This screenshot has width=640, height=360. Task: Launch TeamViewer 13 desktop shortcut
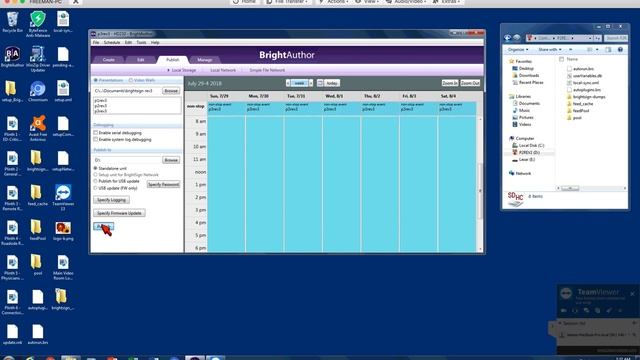pyautogui.click(x=63, y=198)
